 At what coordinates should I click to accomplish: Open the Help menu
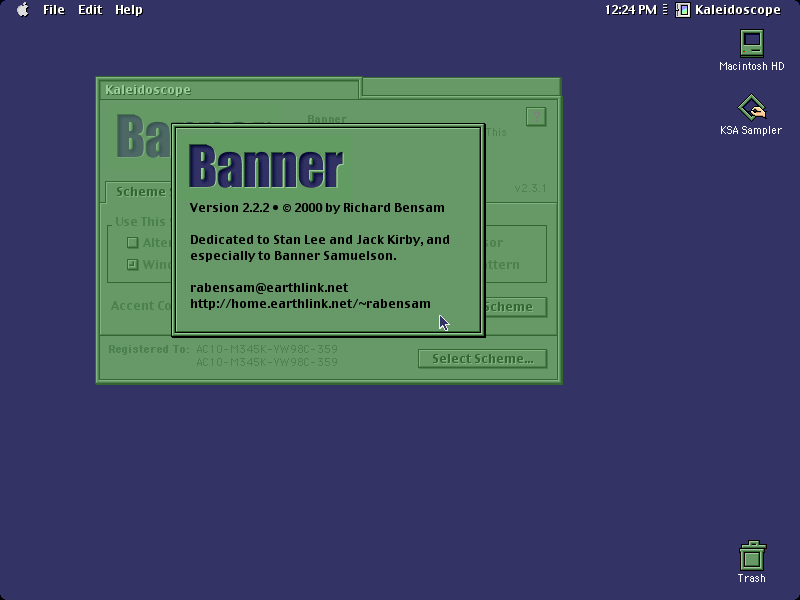[129, 10]
